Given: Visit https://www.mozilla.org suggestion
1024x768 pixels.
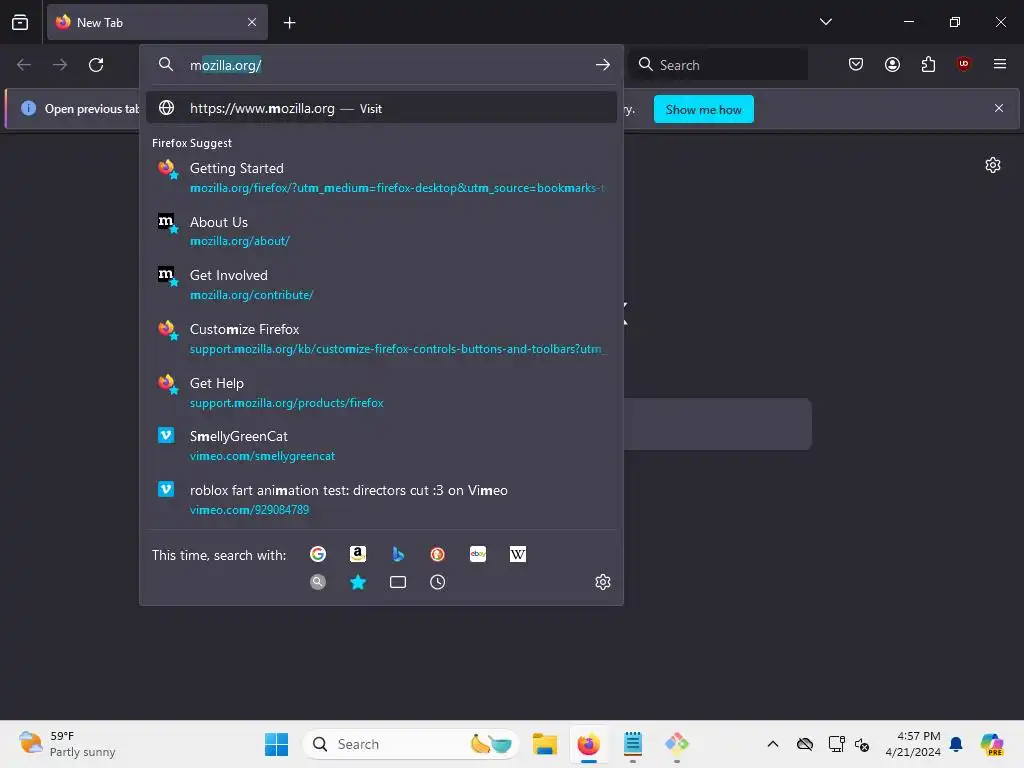Looking at the screenshot, I should click(x=381, y=108).
